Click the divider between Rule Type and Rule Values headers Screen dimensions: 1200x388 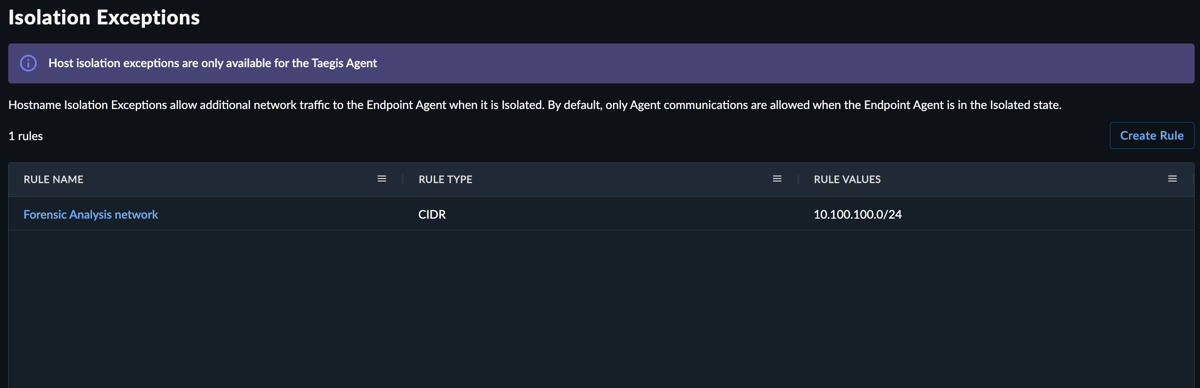[x=798, y=180]
